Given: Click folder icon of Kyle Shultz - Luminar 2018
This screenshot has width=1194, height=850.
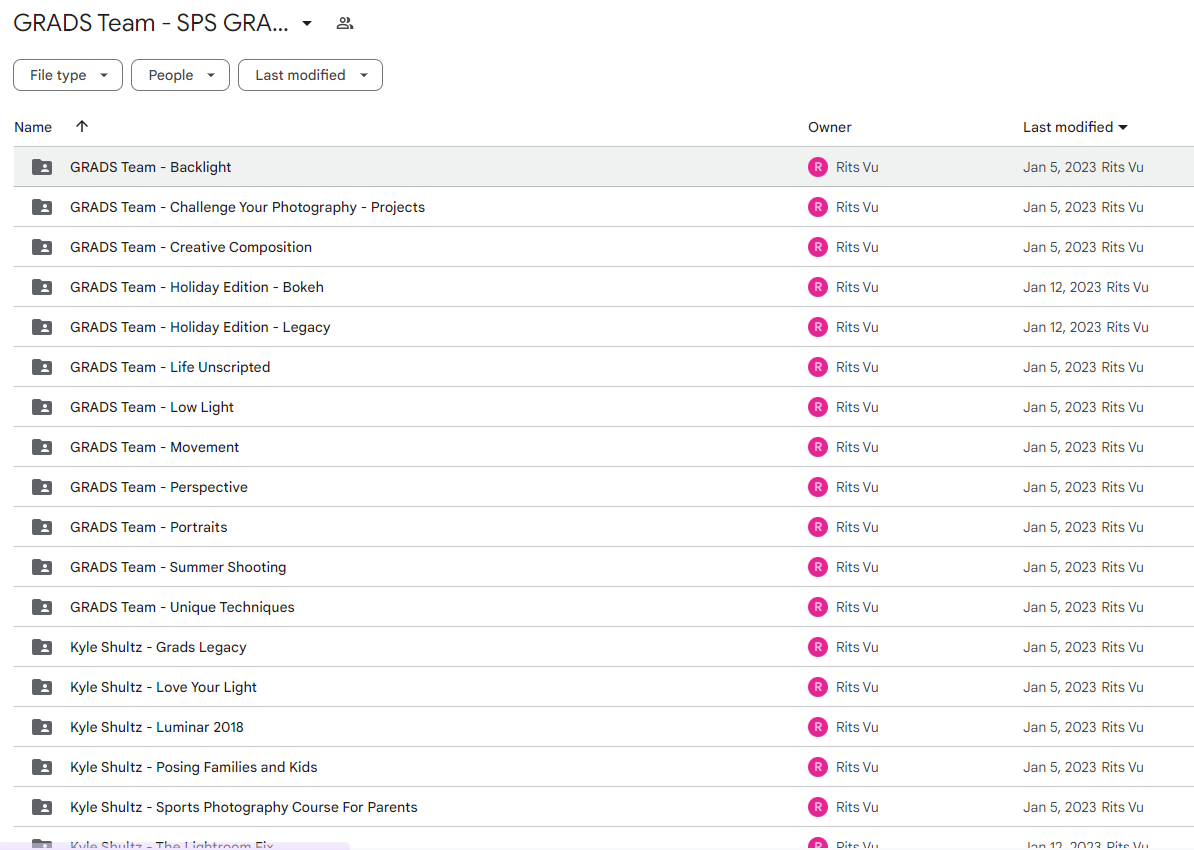Looking at the screenshot, I should tap(42, 727).
